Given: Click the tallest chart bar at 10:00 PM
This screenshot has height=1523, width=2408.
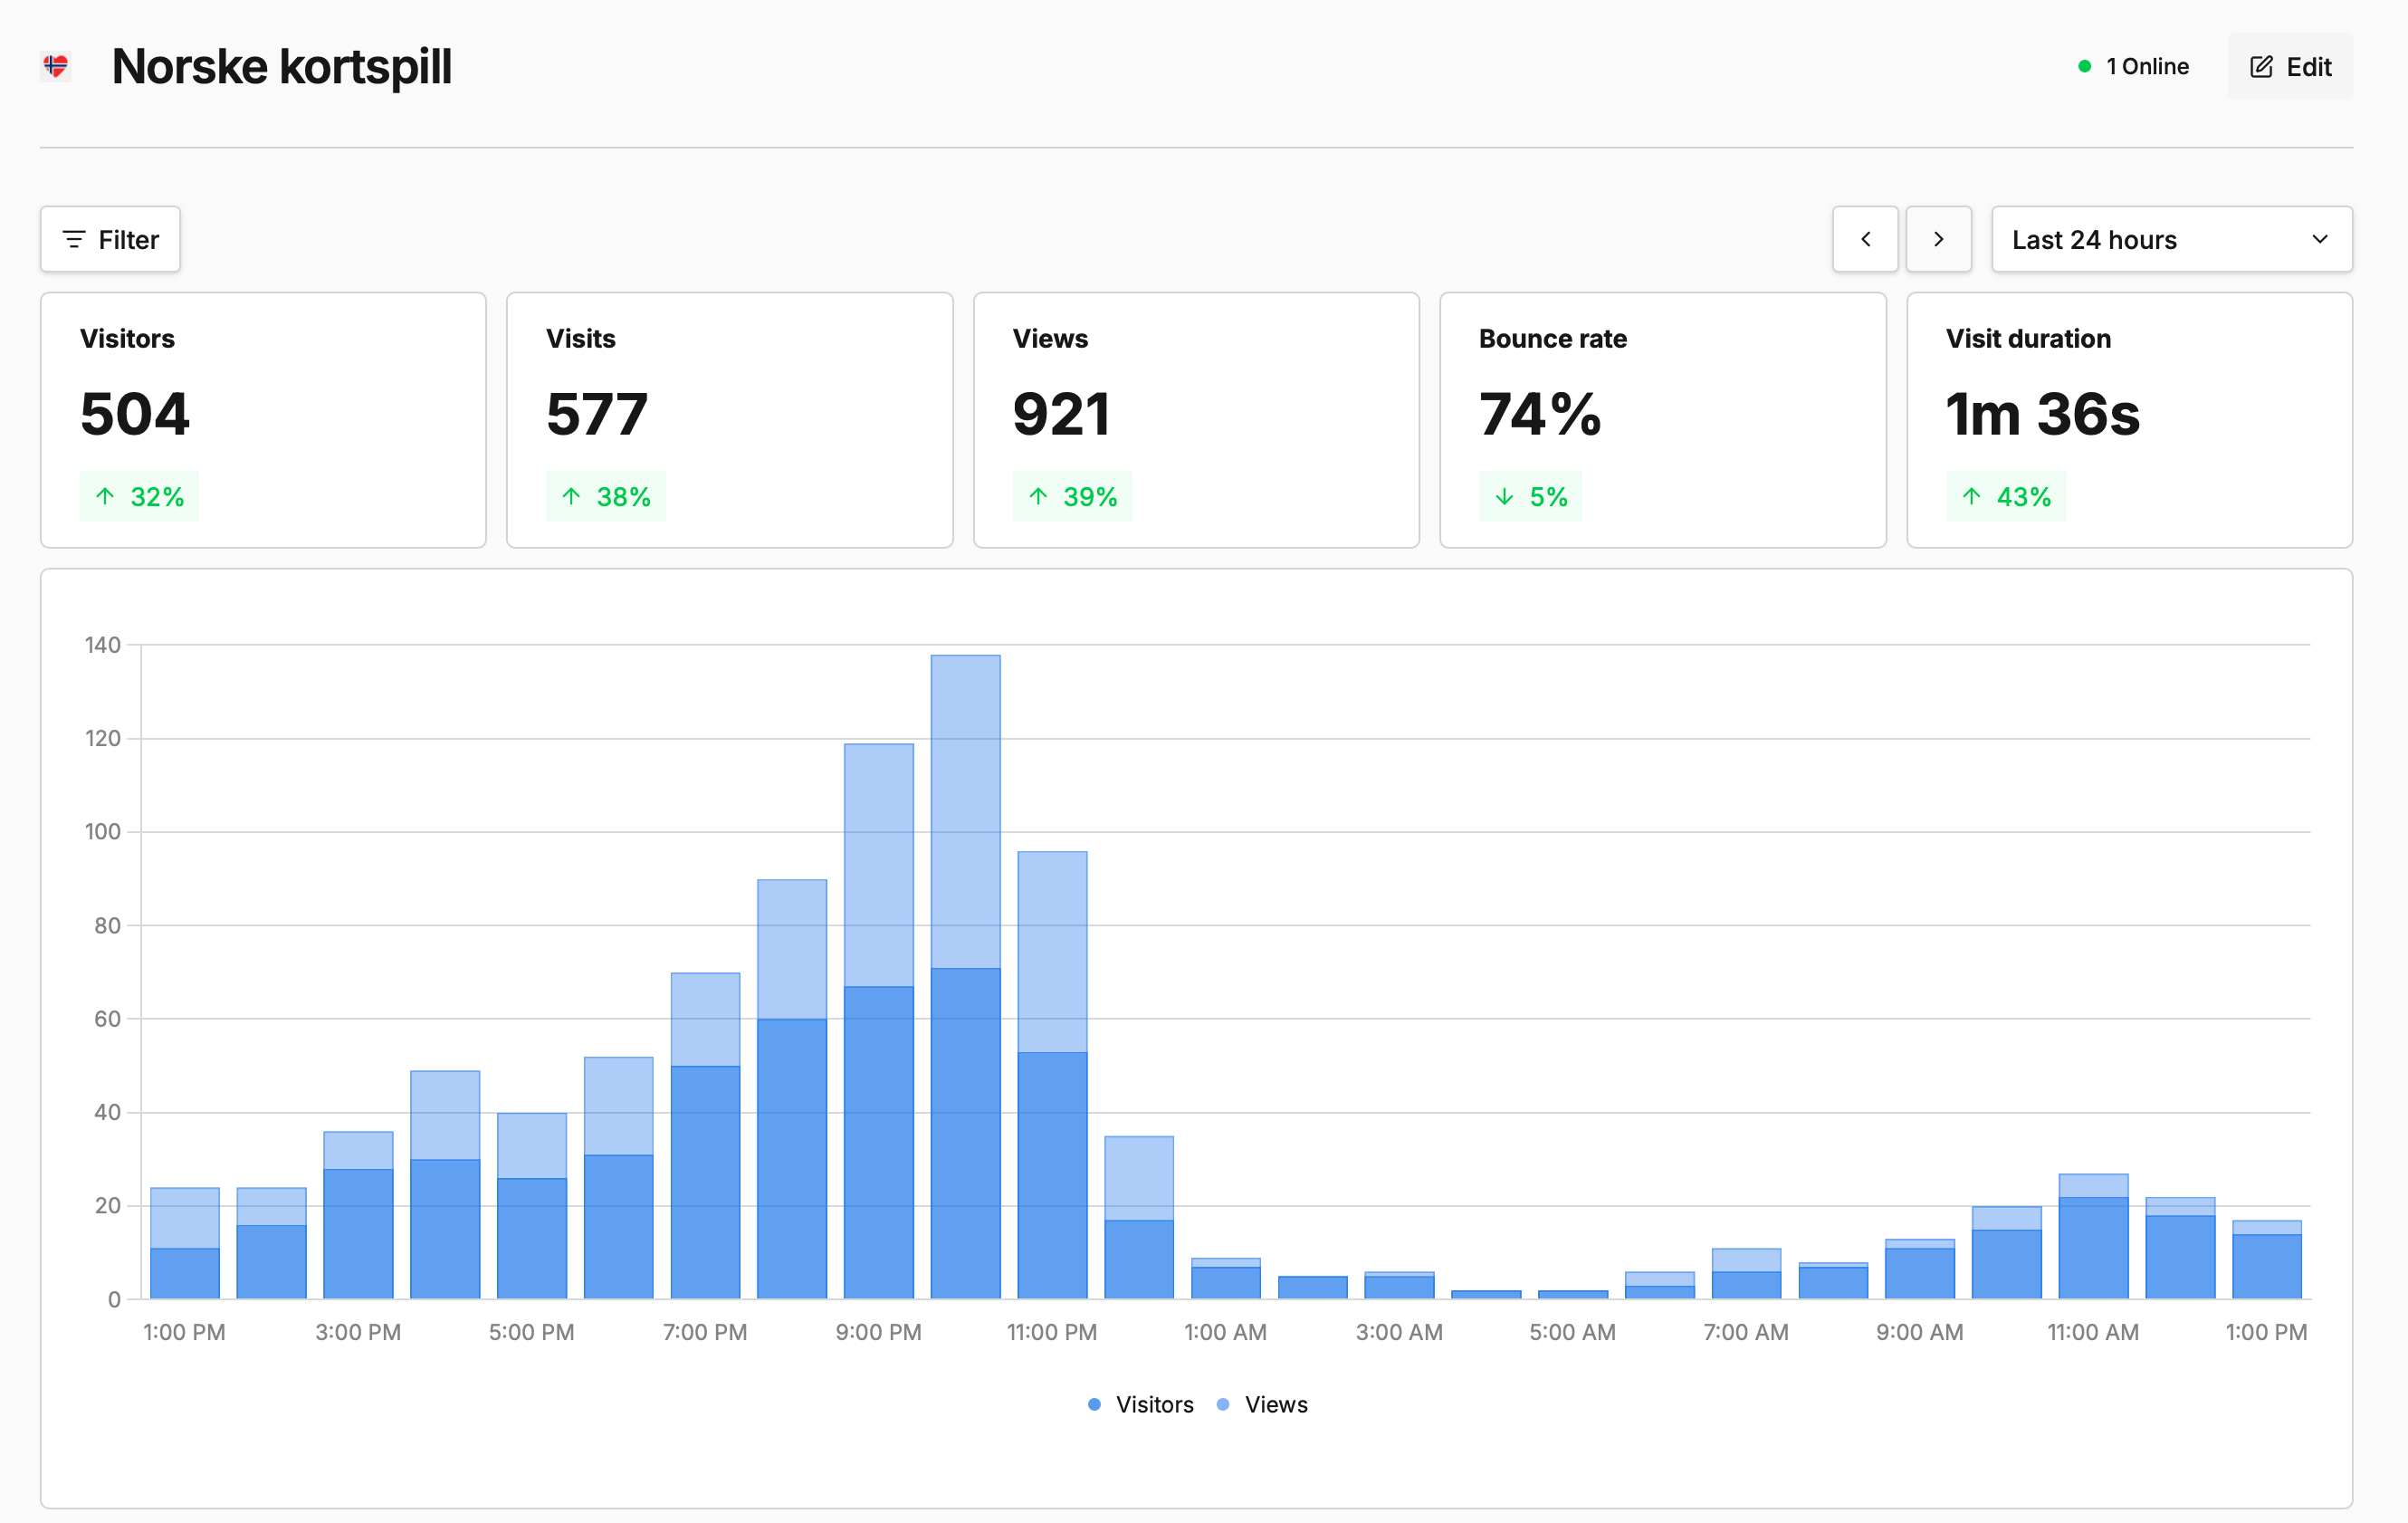Looking at the screenshot, I should (965, 977).
